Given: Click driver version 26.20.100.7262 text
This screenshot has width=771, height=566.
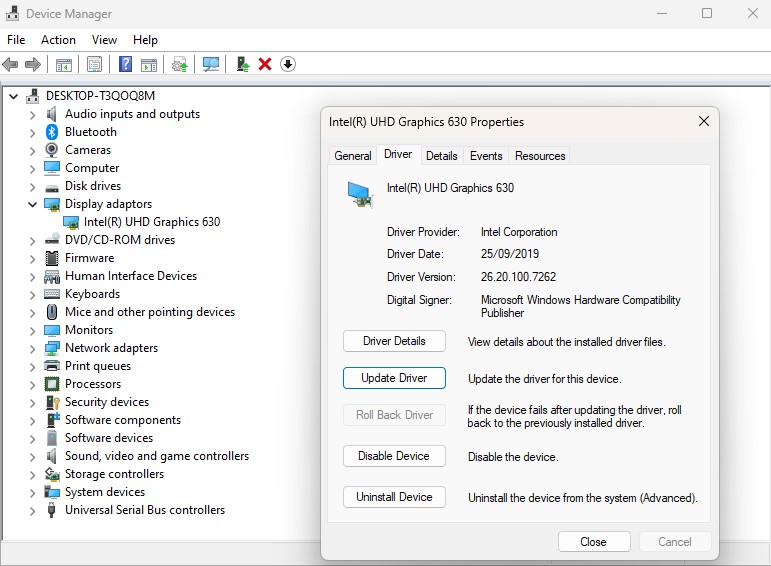Looking at the screenshot, I should pos(518,277).
